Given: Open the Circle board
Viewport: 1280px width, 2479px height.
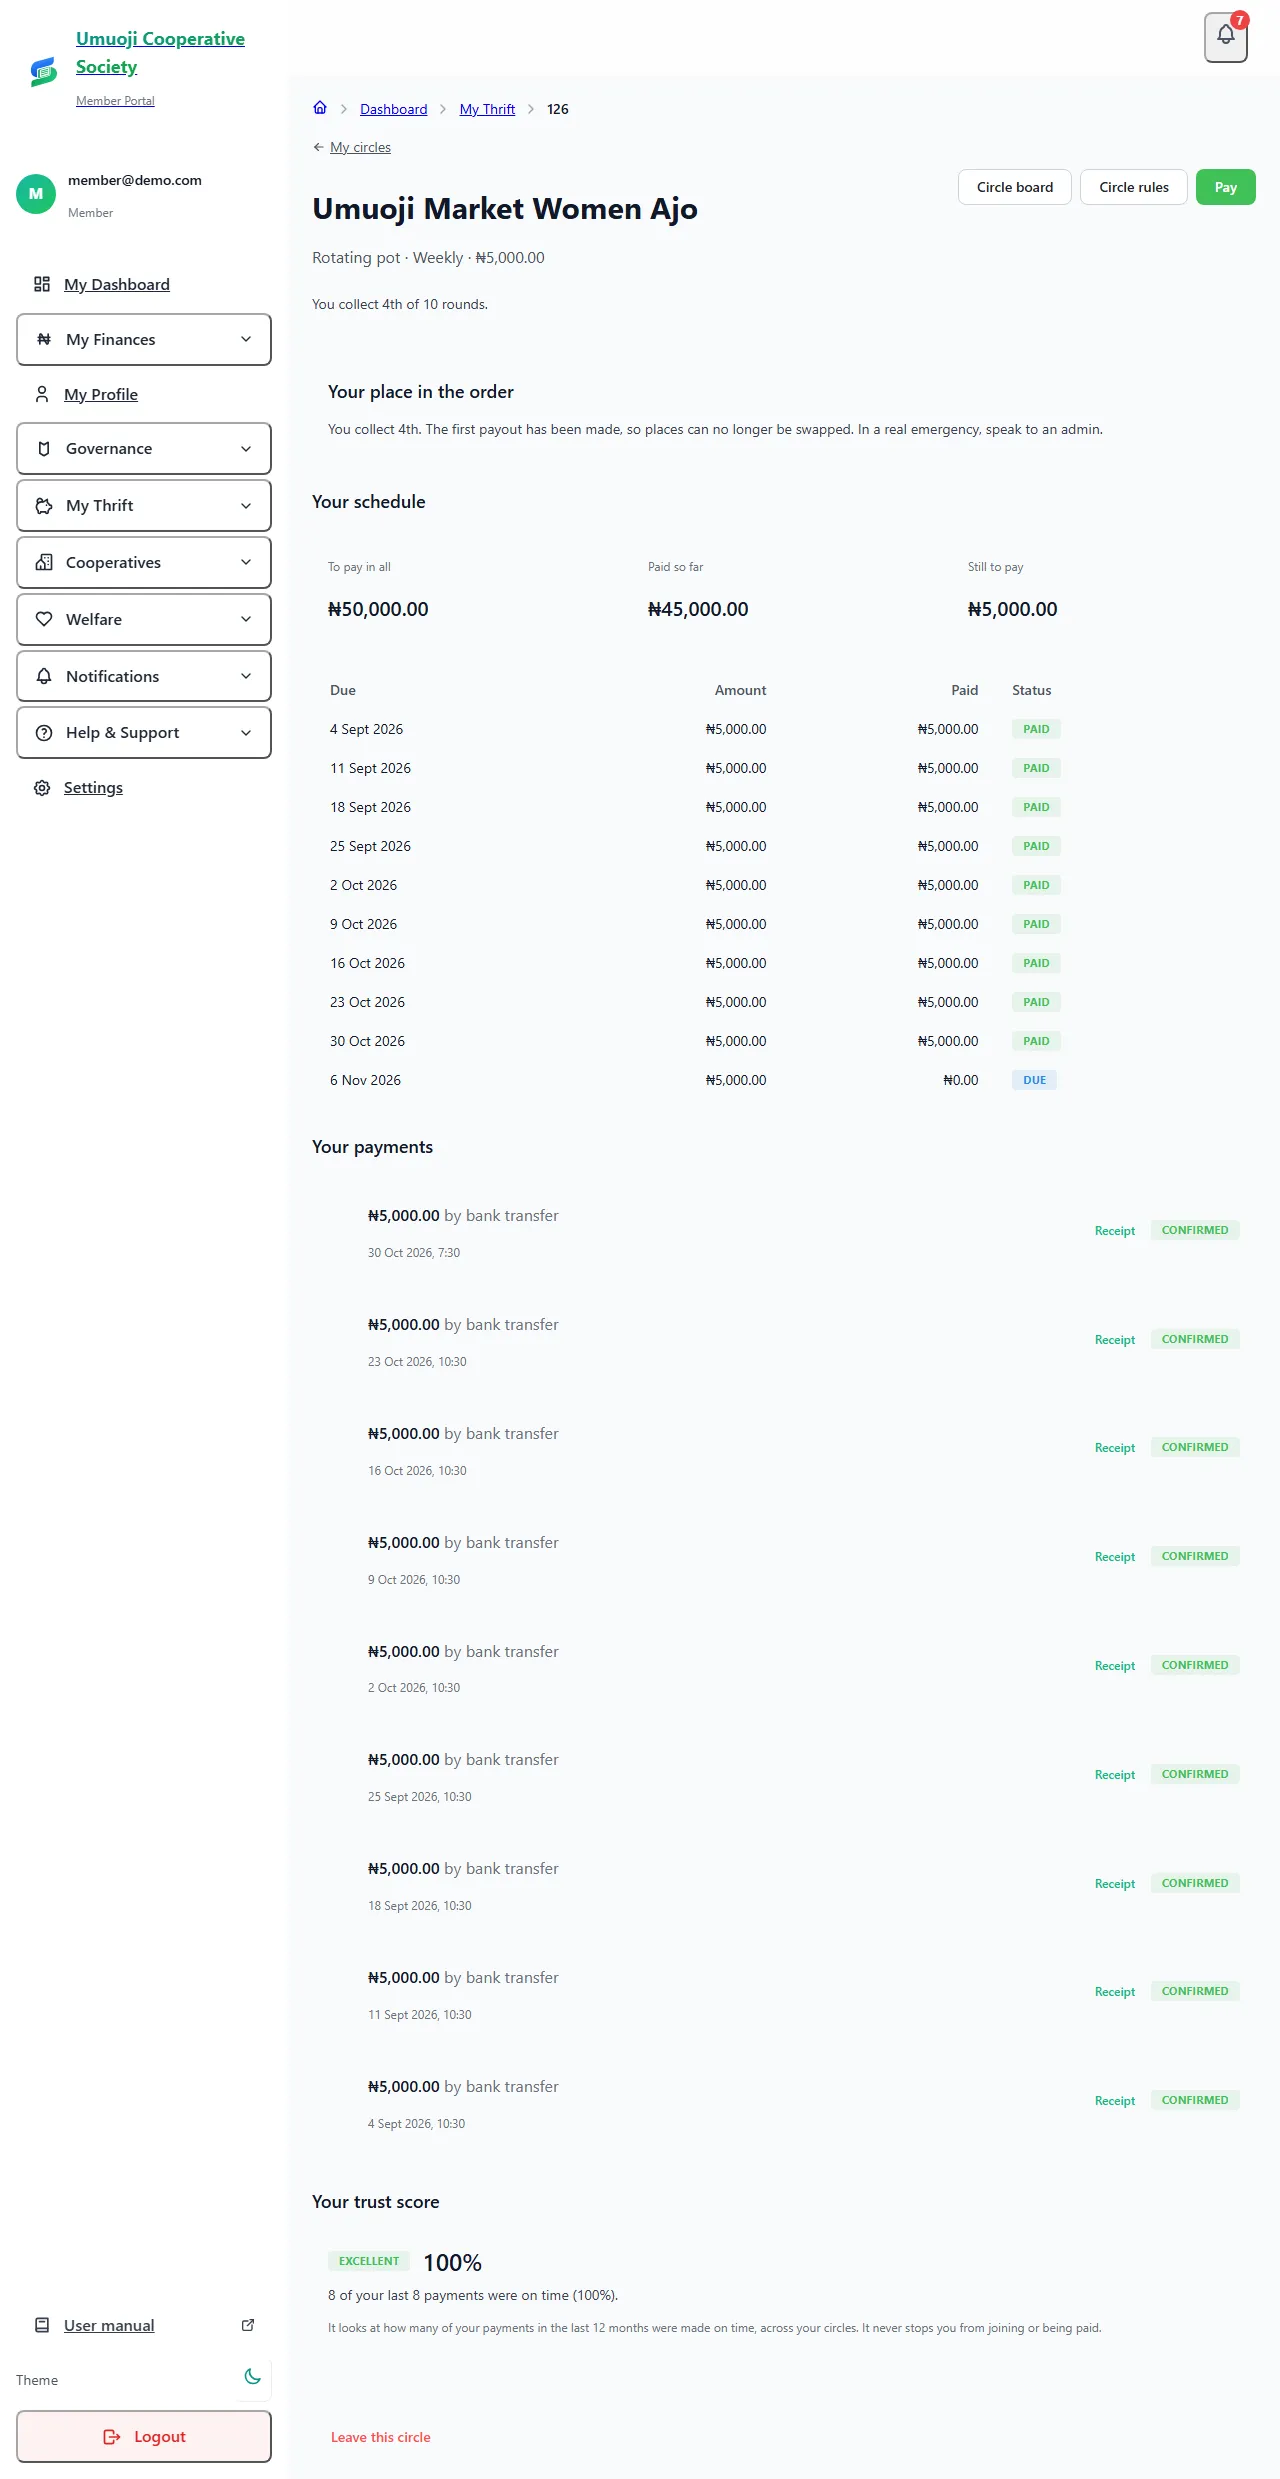Looking at the screenshot, I should point(1015,187).
